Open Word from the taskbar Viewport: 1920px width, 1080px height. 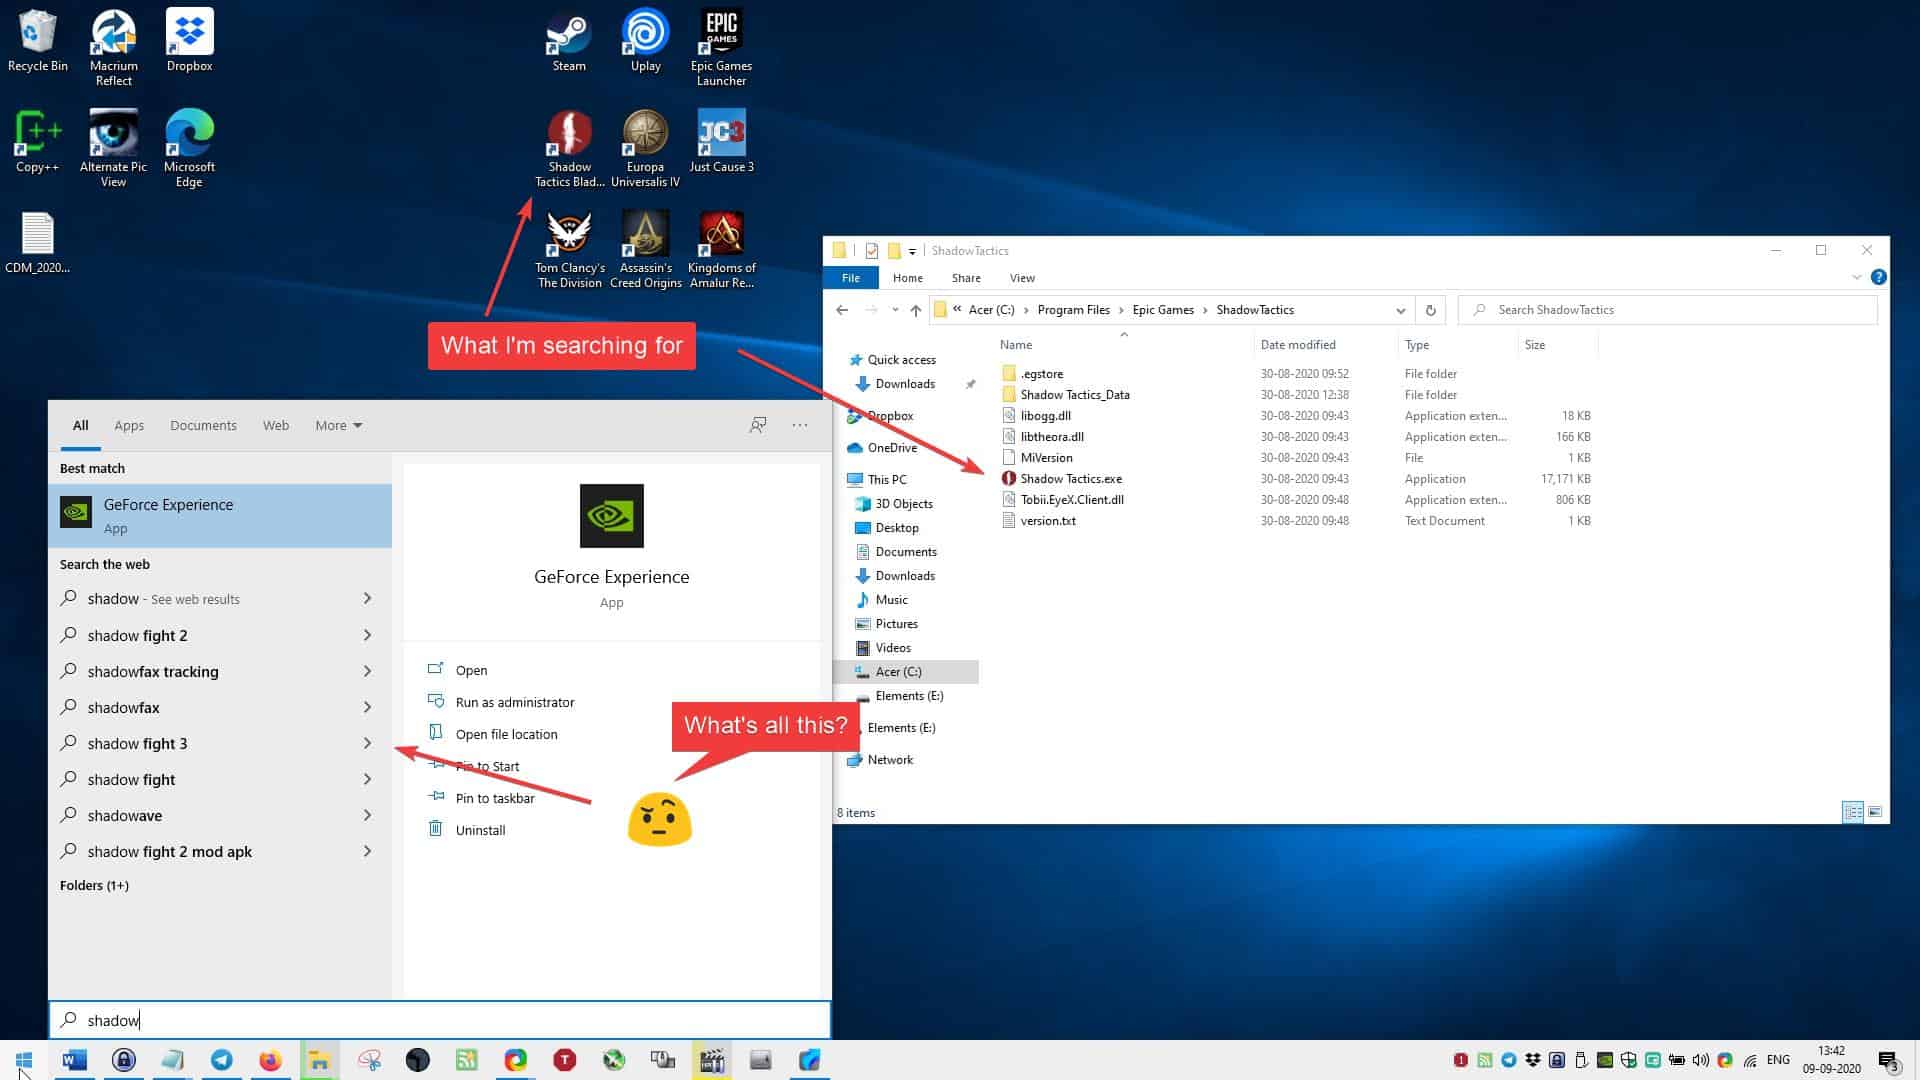pyautogui.click(x=75, y=1060)
